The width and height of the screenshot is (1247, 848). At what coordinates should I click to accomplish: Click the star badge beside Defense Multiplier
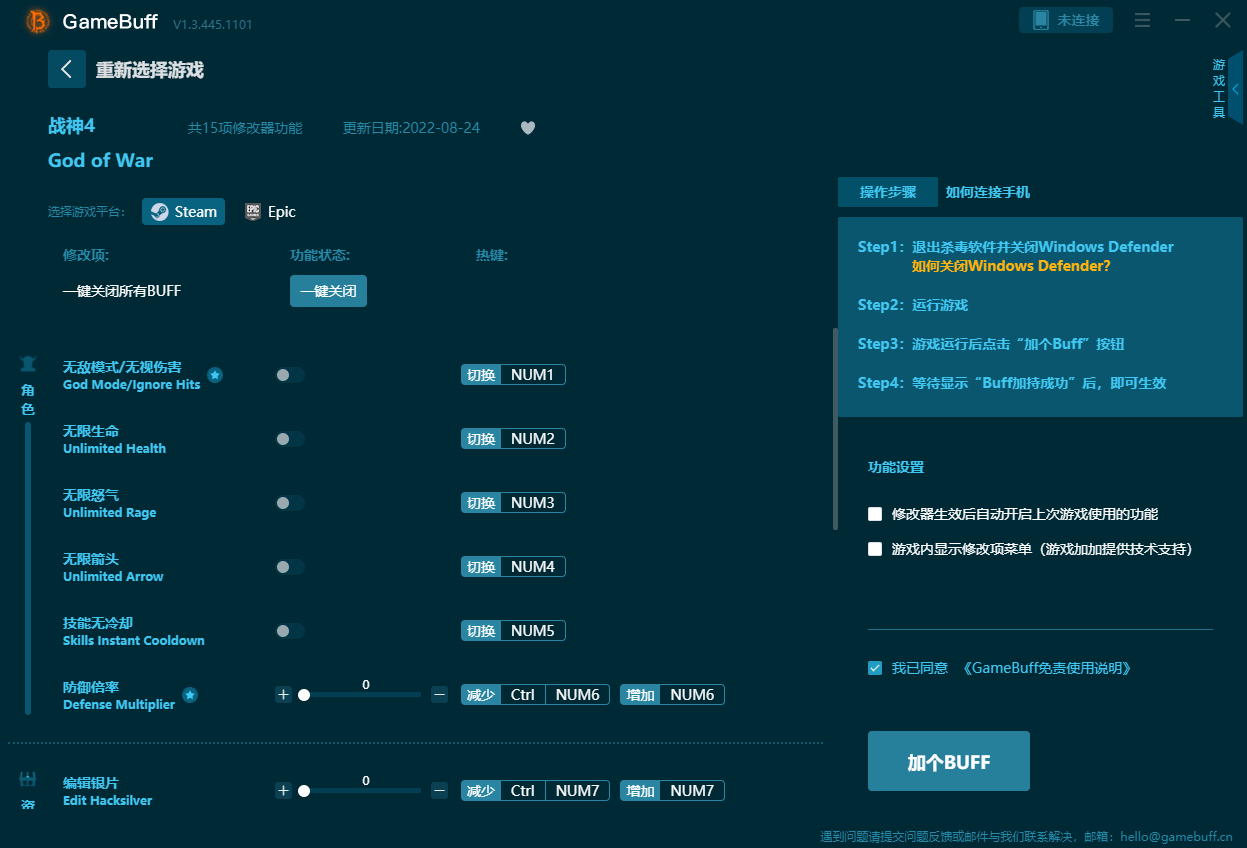(x=190, y=695)
